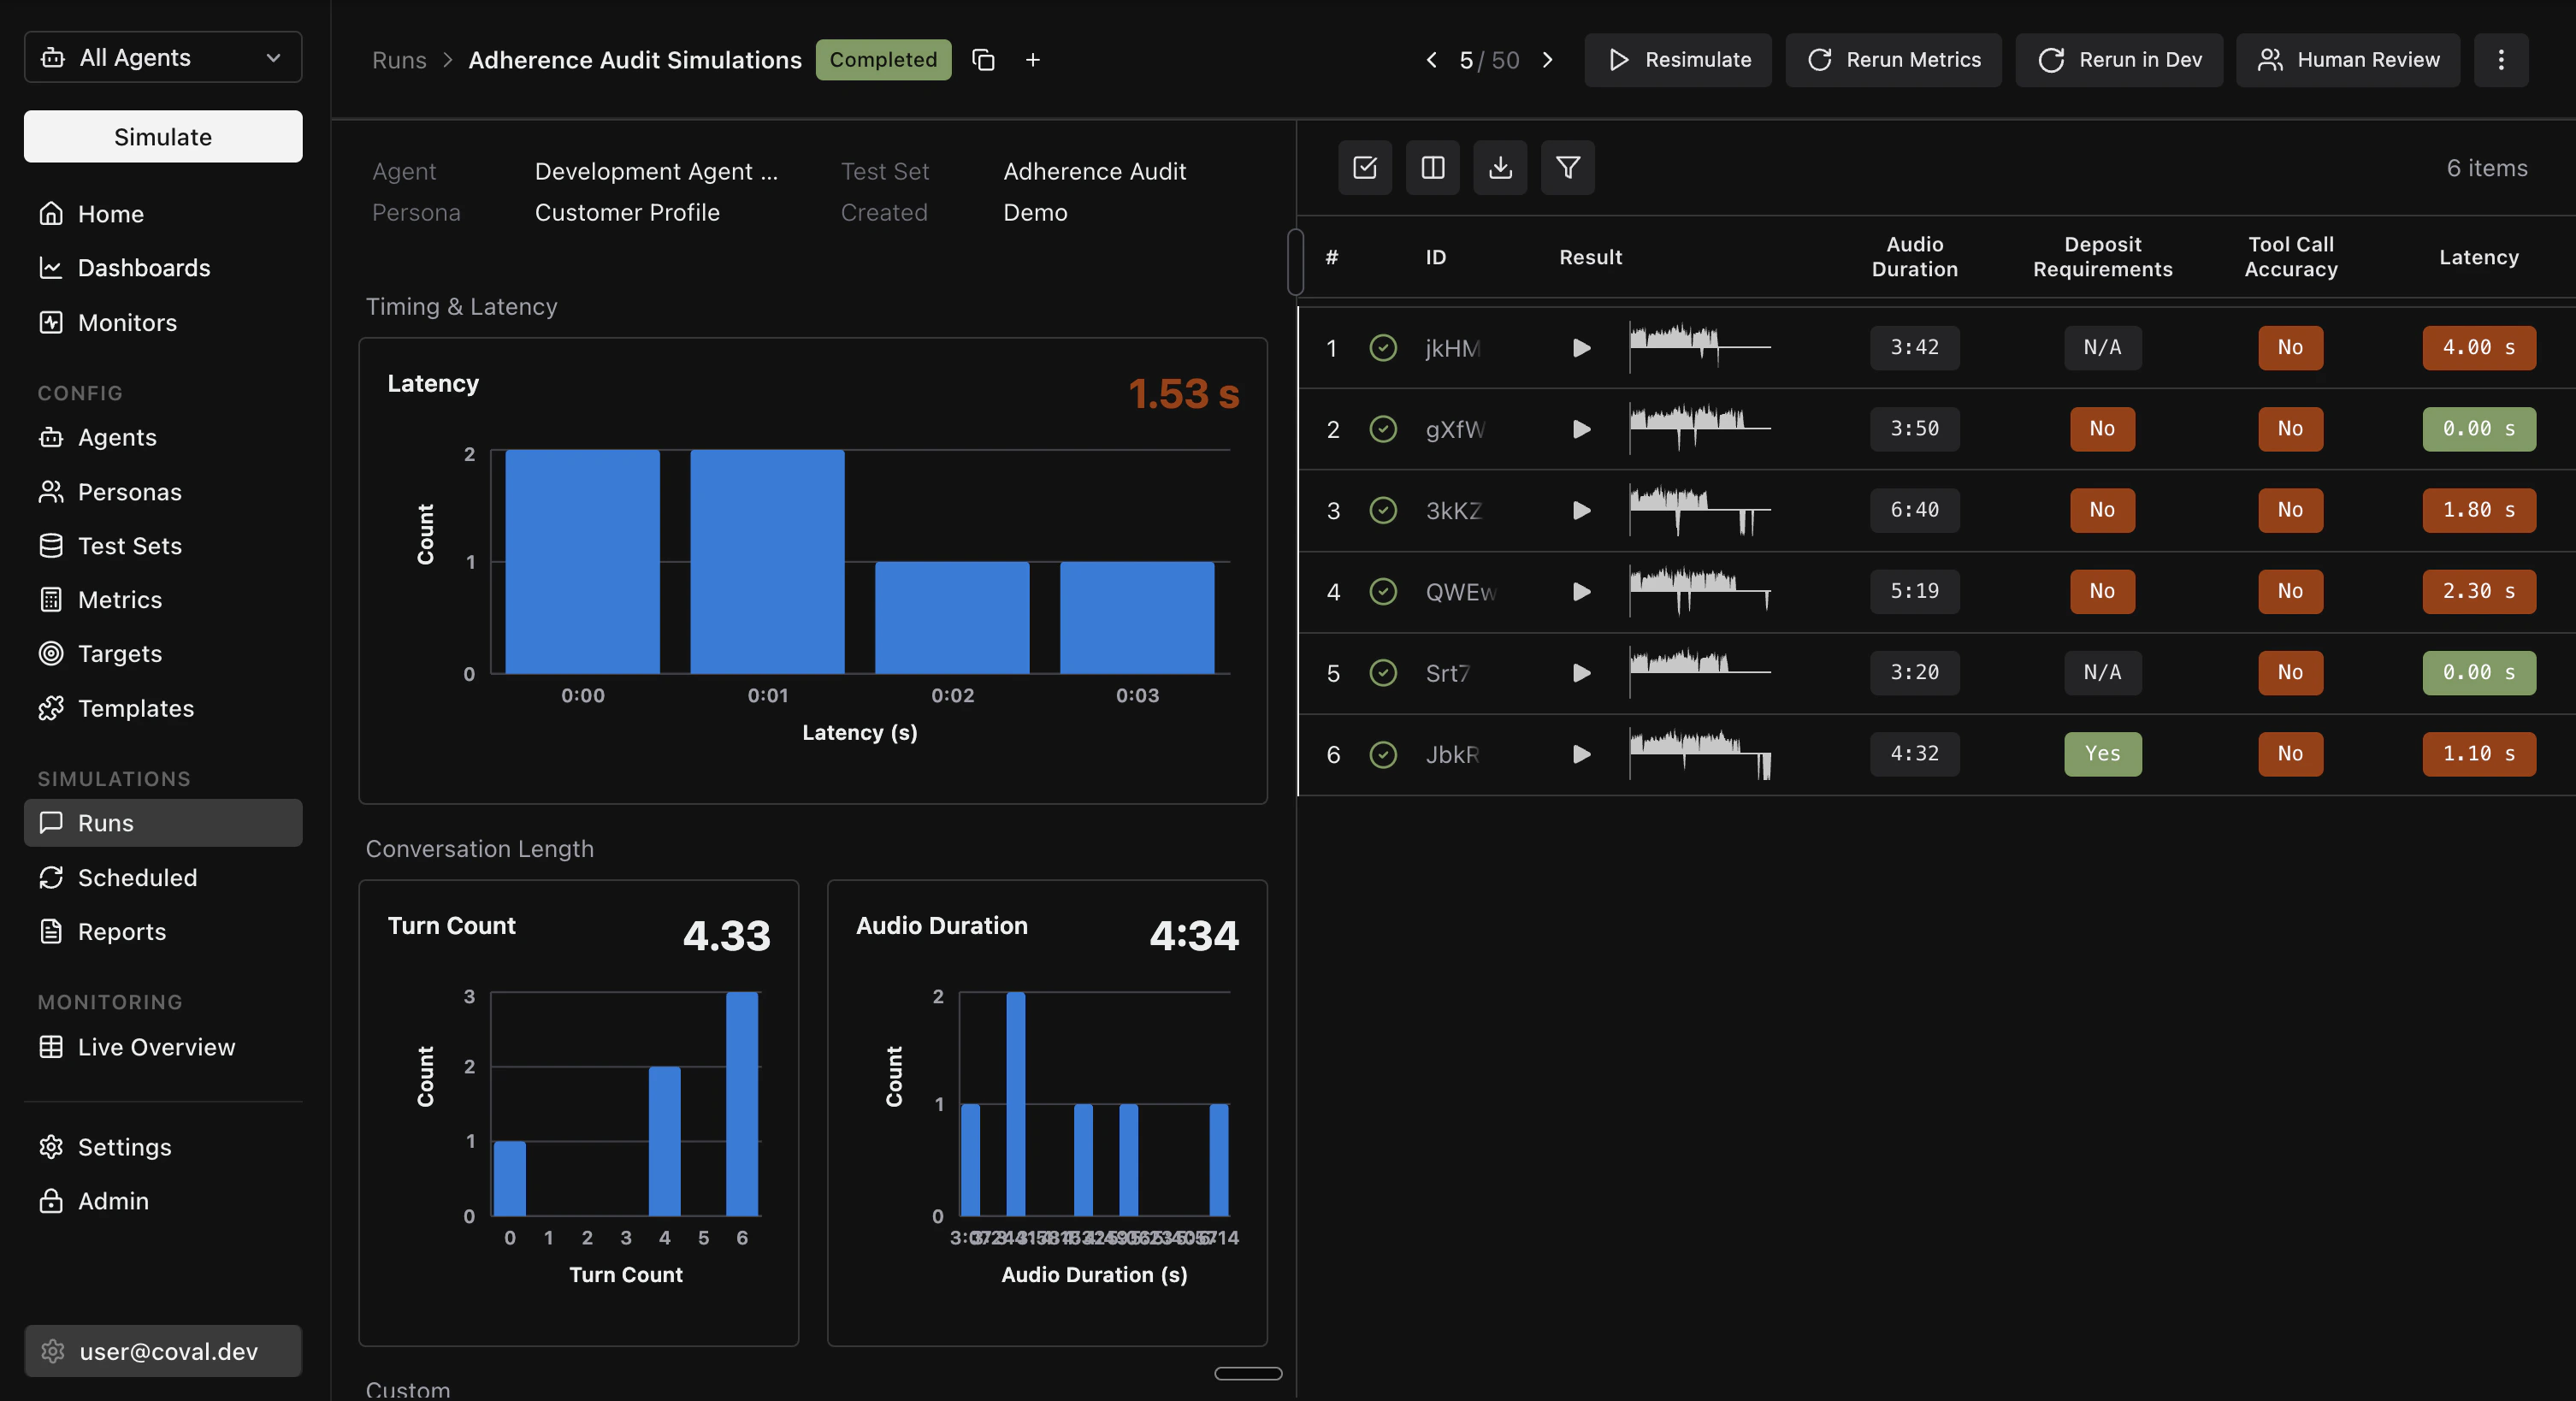This screenshot has height=1401, width=2576.
Task: Toggle the success status icon on row 3
Action: click(x=1383, y=510)
